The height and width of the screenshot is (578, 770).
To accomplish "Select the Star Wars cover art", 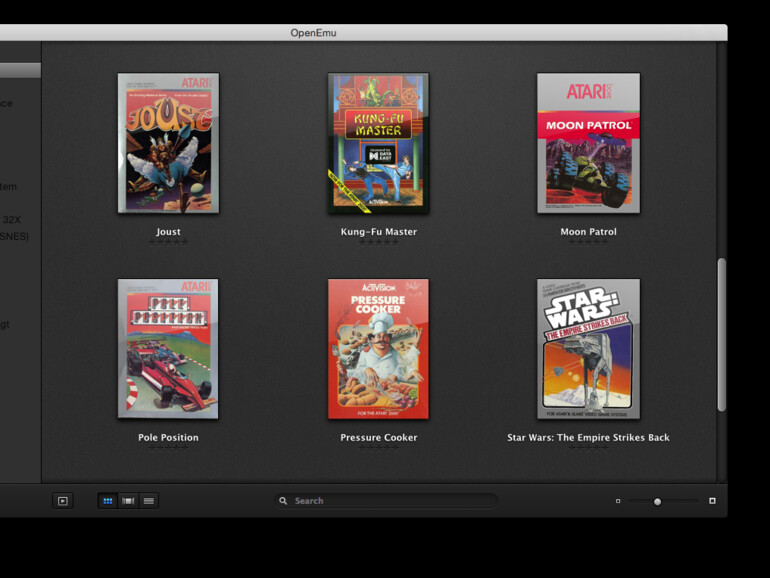I will point(588,349).
